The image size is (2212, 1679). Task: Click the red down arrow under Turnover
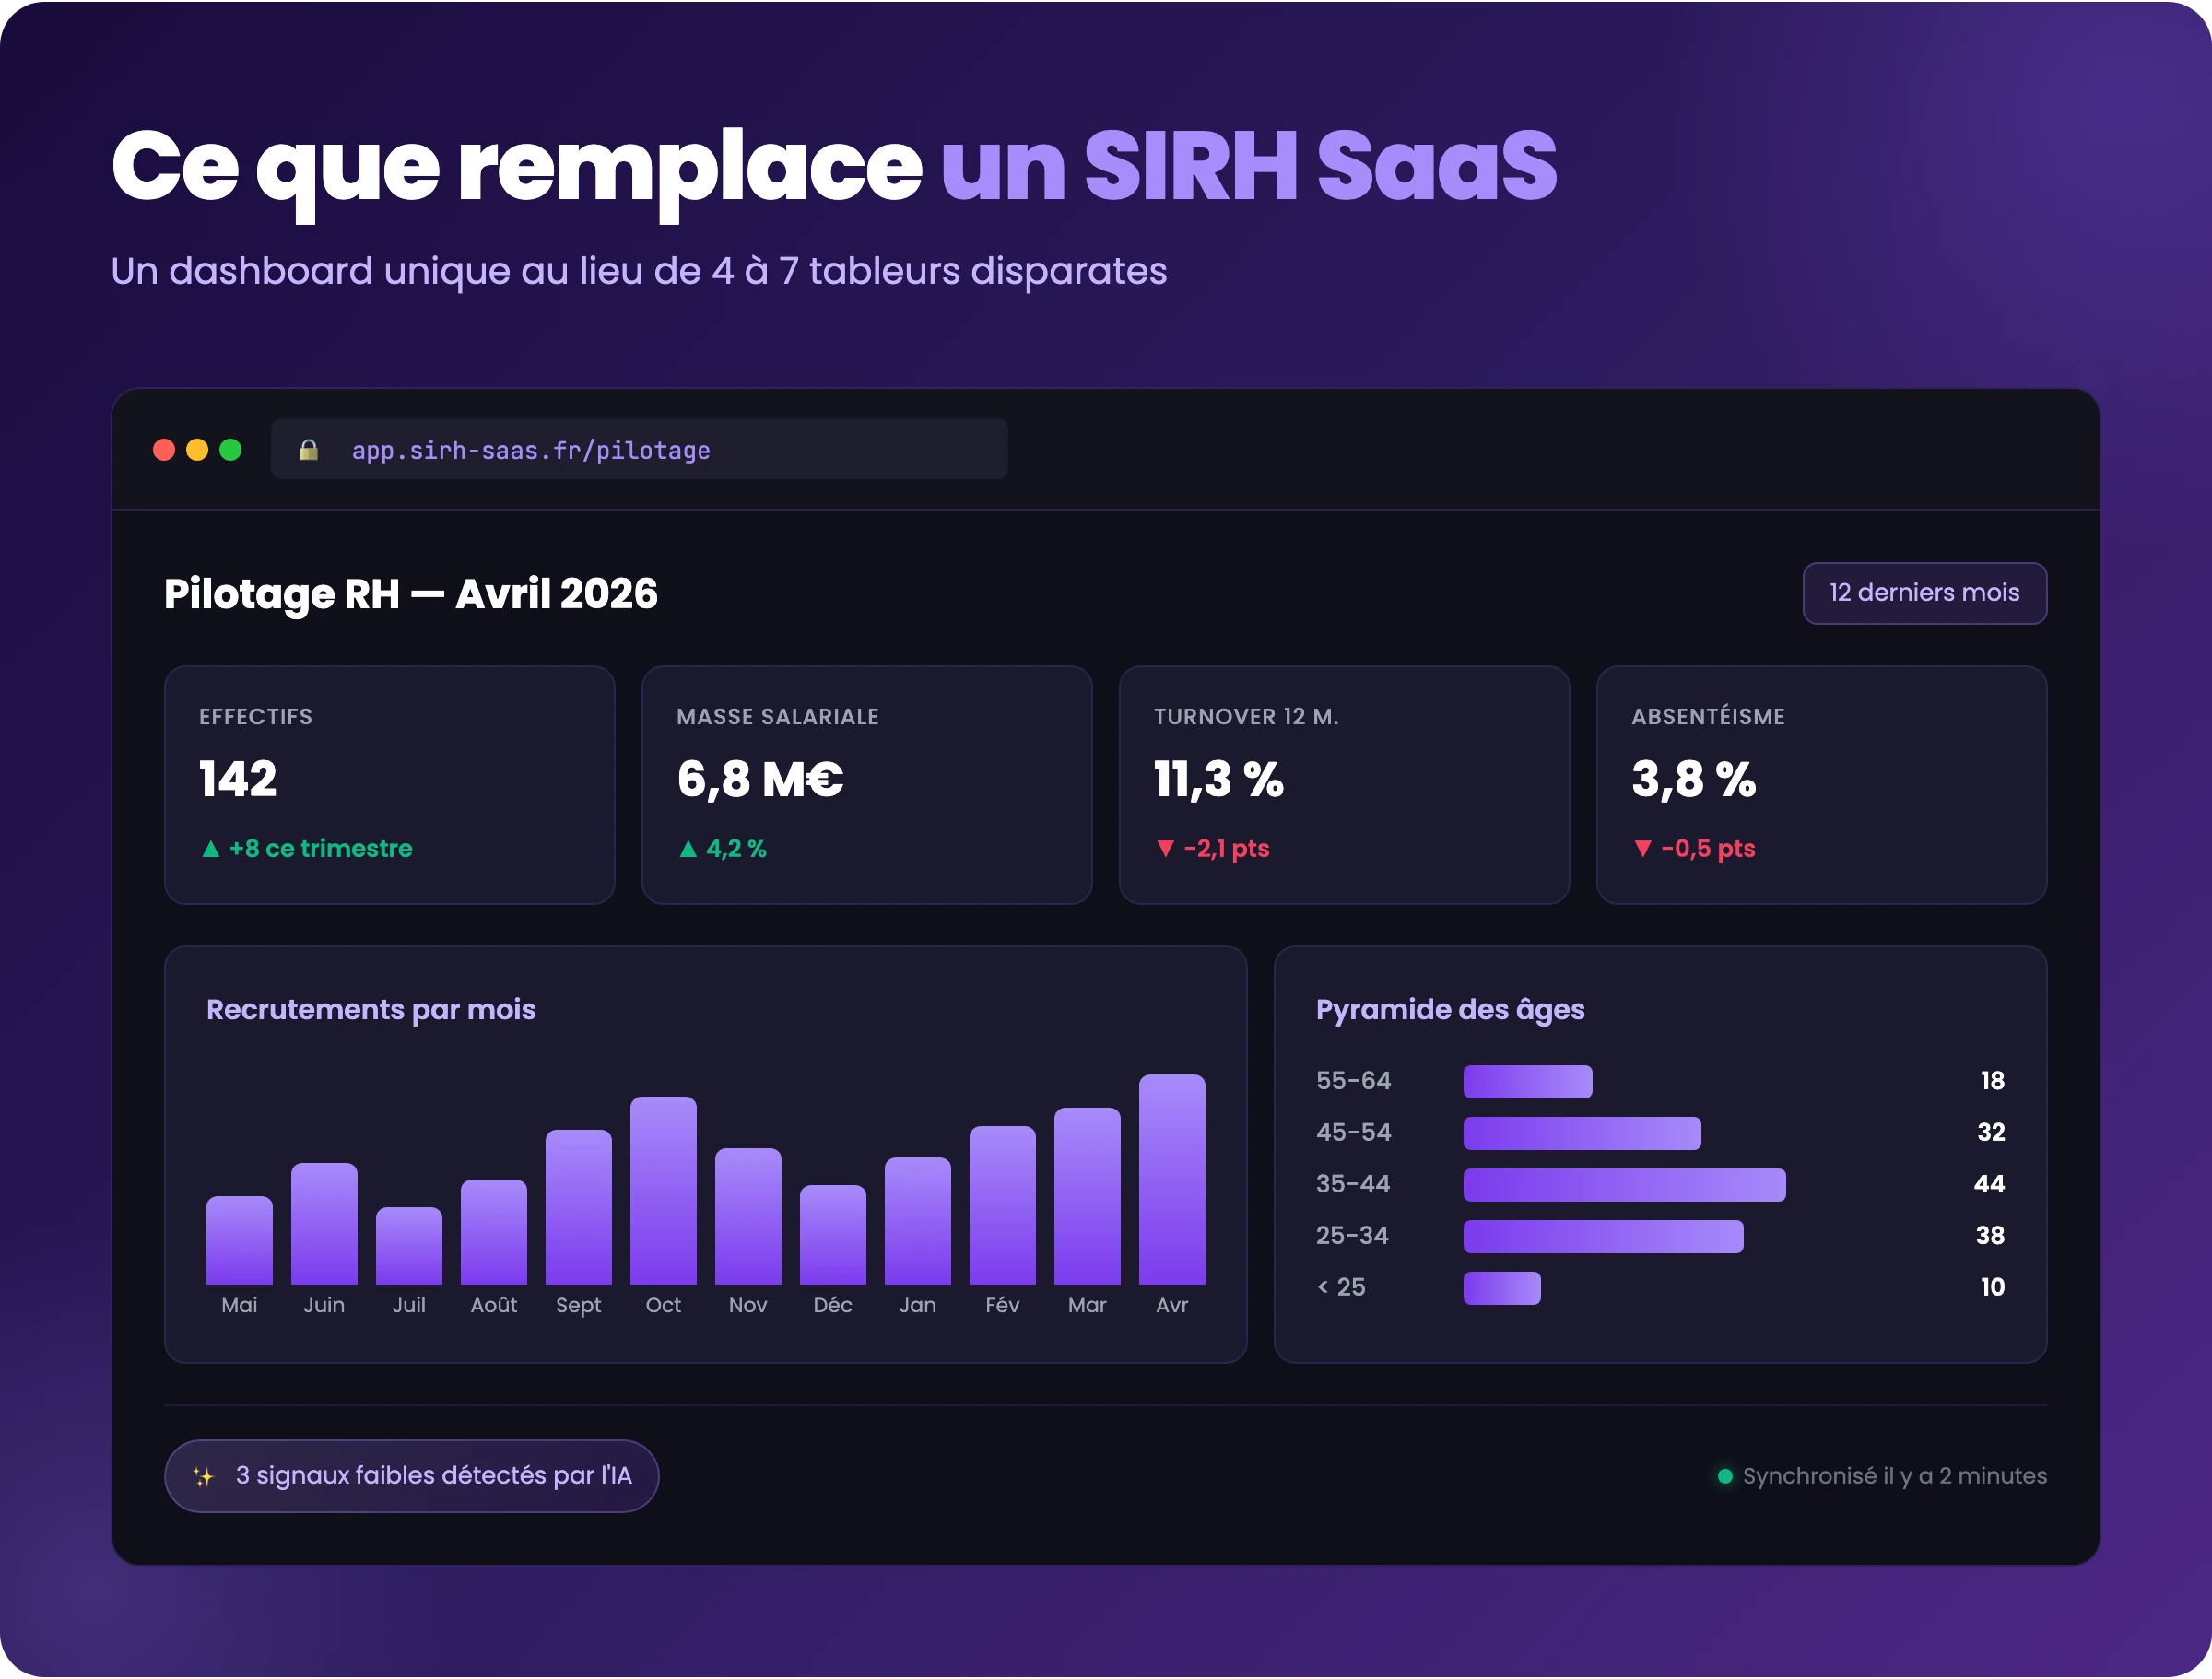click(x=1164, y=848)
